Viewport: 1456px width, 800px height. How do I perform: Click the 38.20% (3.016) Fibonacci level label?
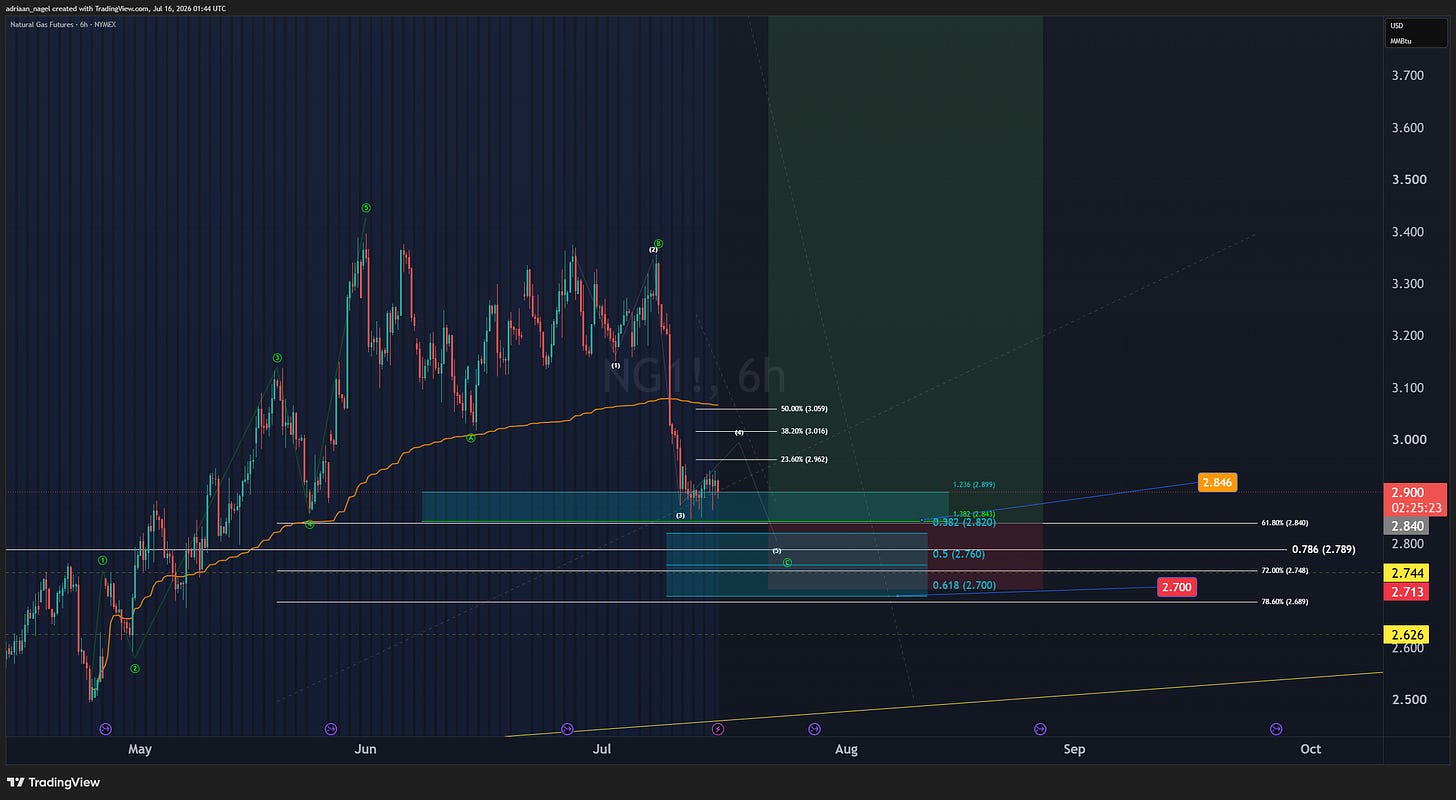coord(804,431)
